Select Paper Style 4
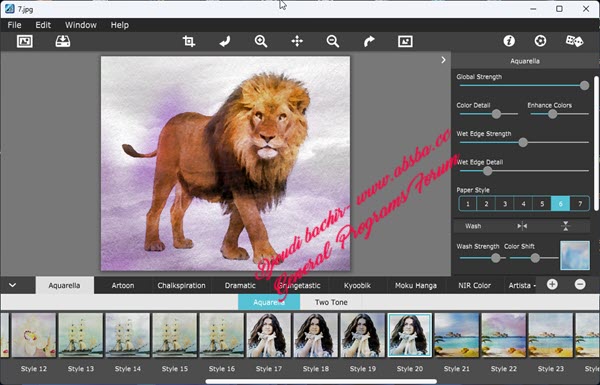This screenshot has height=385, width=600. (523, 204)
